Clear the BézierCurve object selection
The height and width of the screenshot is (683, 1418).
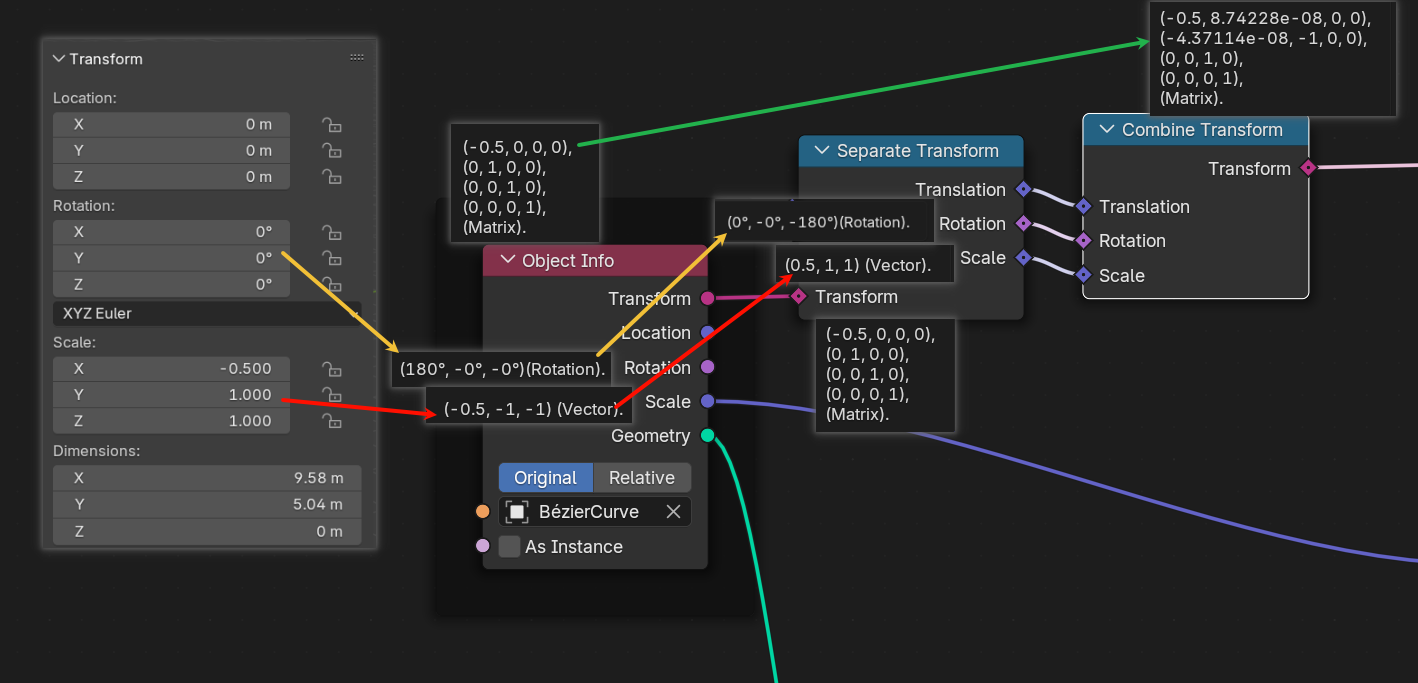pyautogui.click(x=674, y=512)
